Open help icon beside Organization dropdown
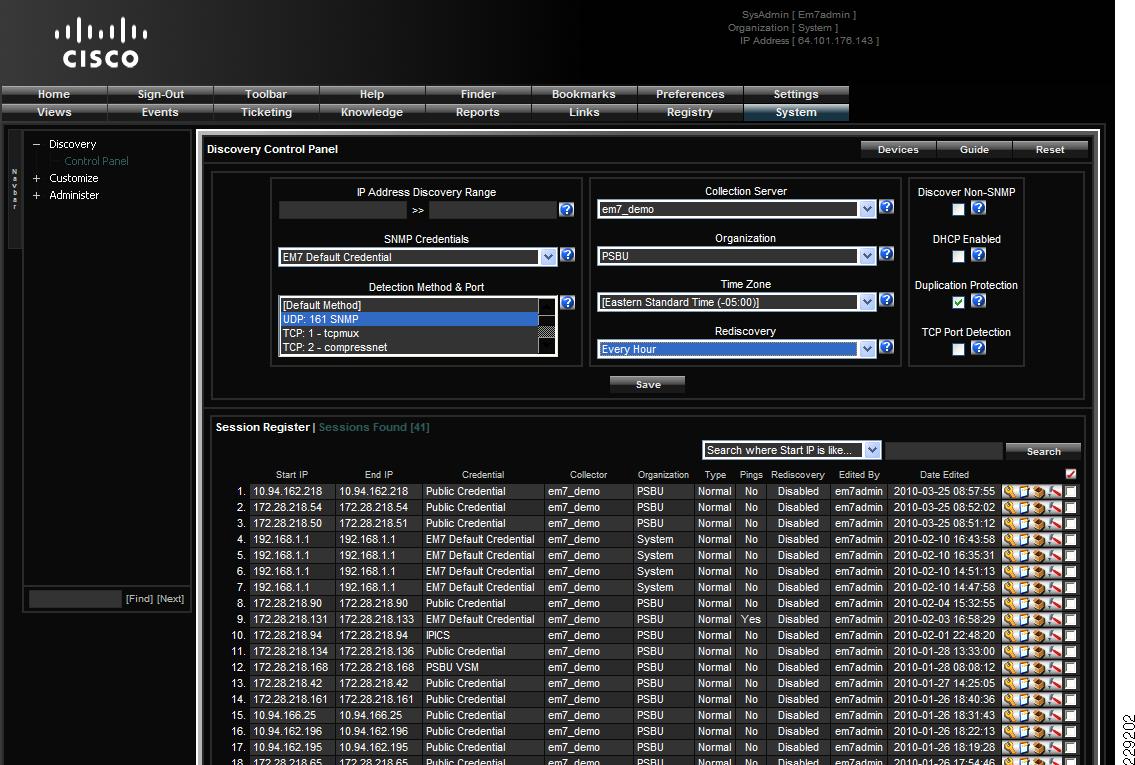The width and height of the screenshot is (1135, 765). click(x=886, y=254)
